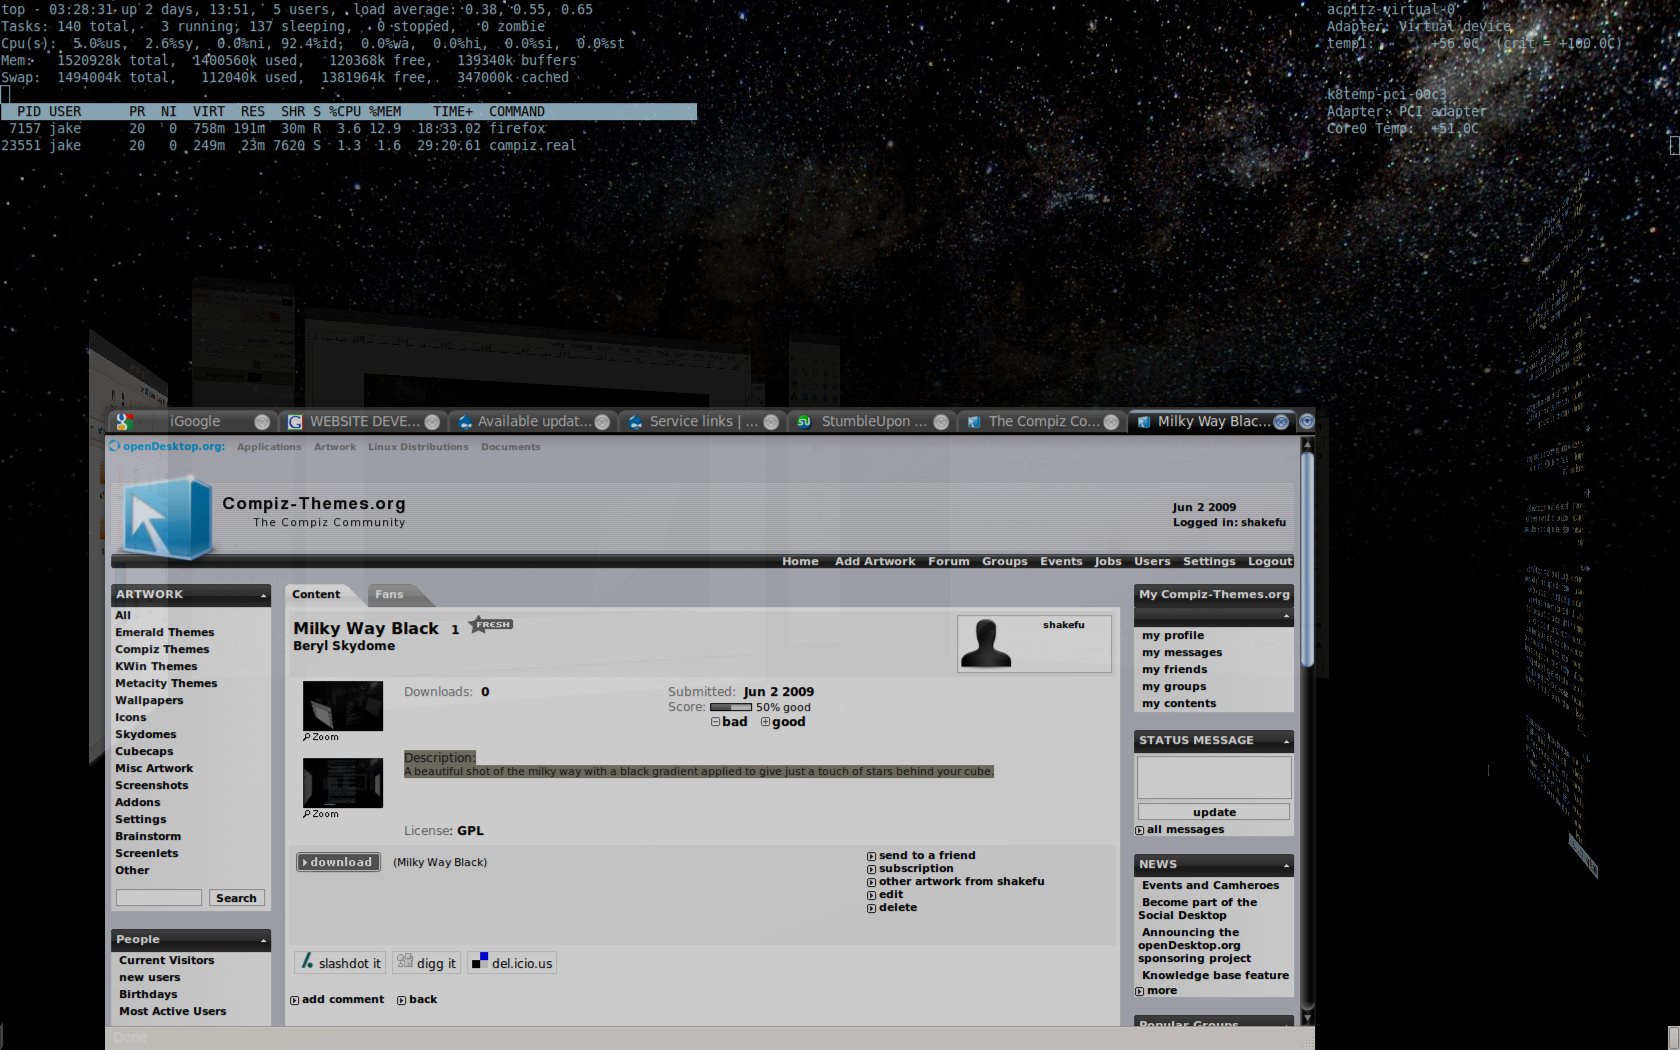The width and height of the screenshot is (1680, 1050).
Task: Switch to the WEBSITE DEVE... browser tab
Action: [364, 422]
